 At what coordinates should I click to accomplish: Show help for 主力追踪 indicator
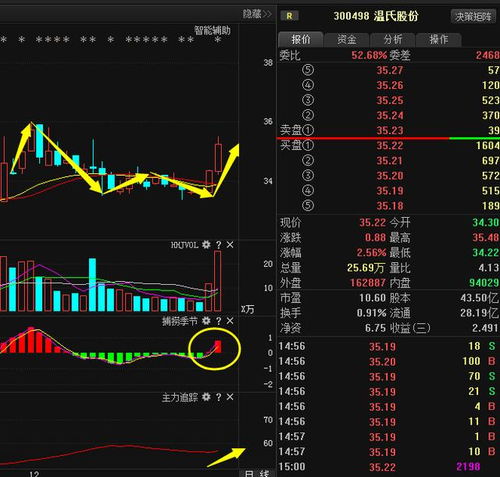219,397
